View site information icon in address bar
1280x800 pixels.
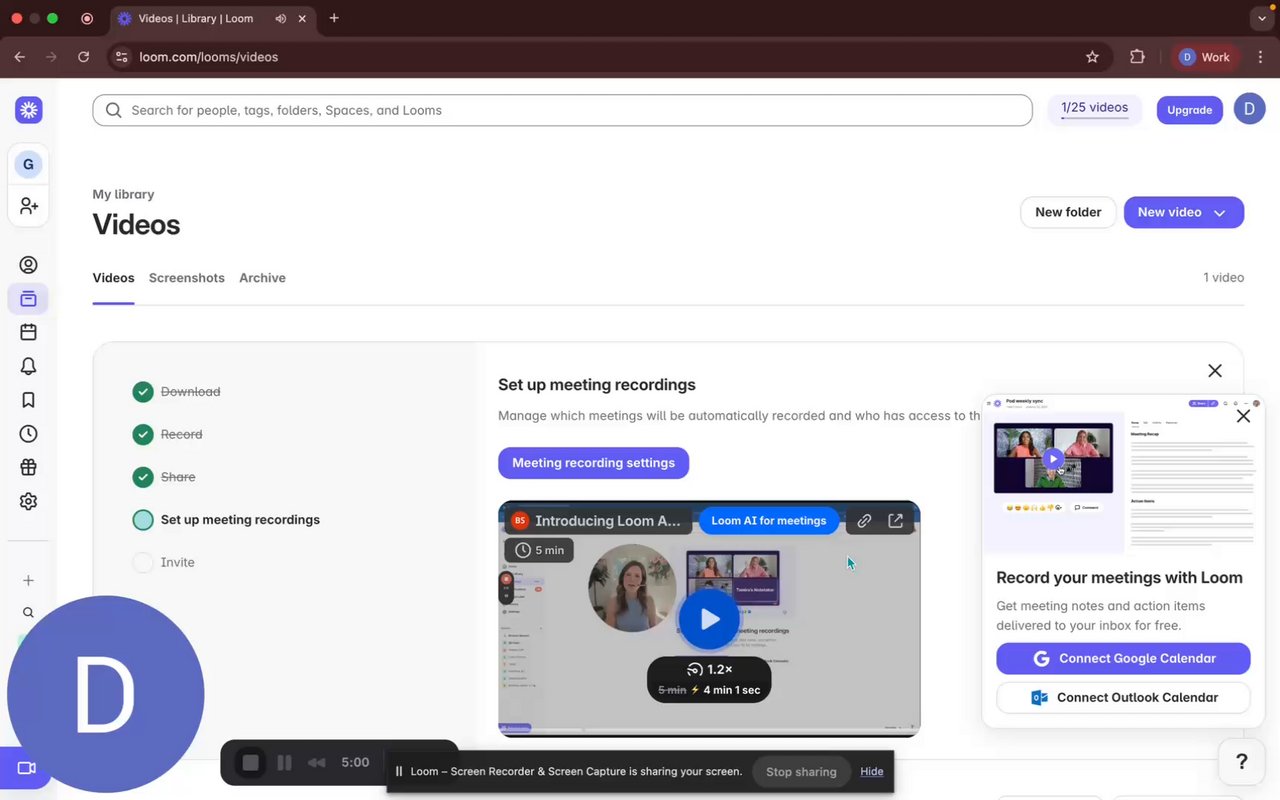tap(122, 57)
